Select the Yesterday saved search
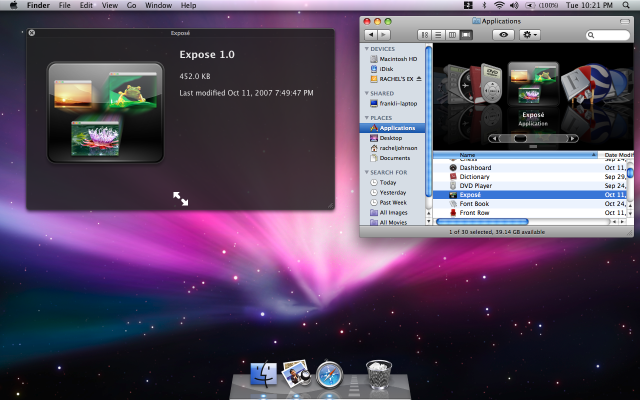Image resolution: width=640 pixels, height=400 pixels. 393,193
